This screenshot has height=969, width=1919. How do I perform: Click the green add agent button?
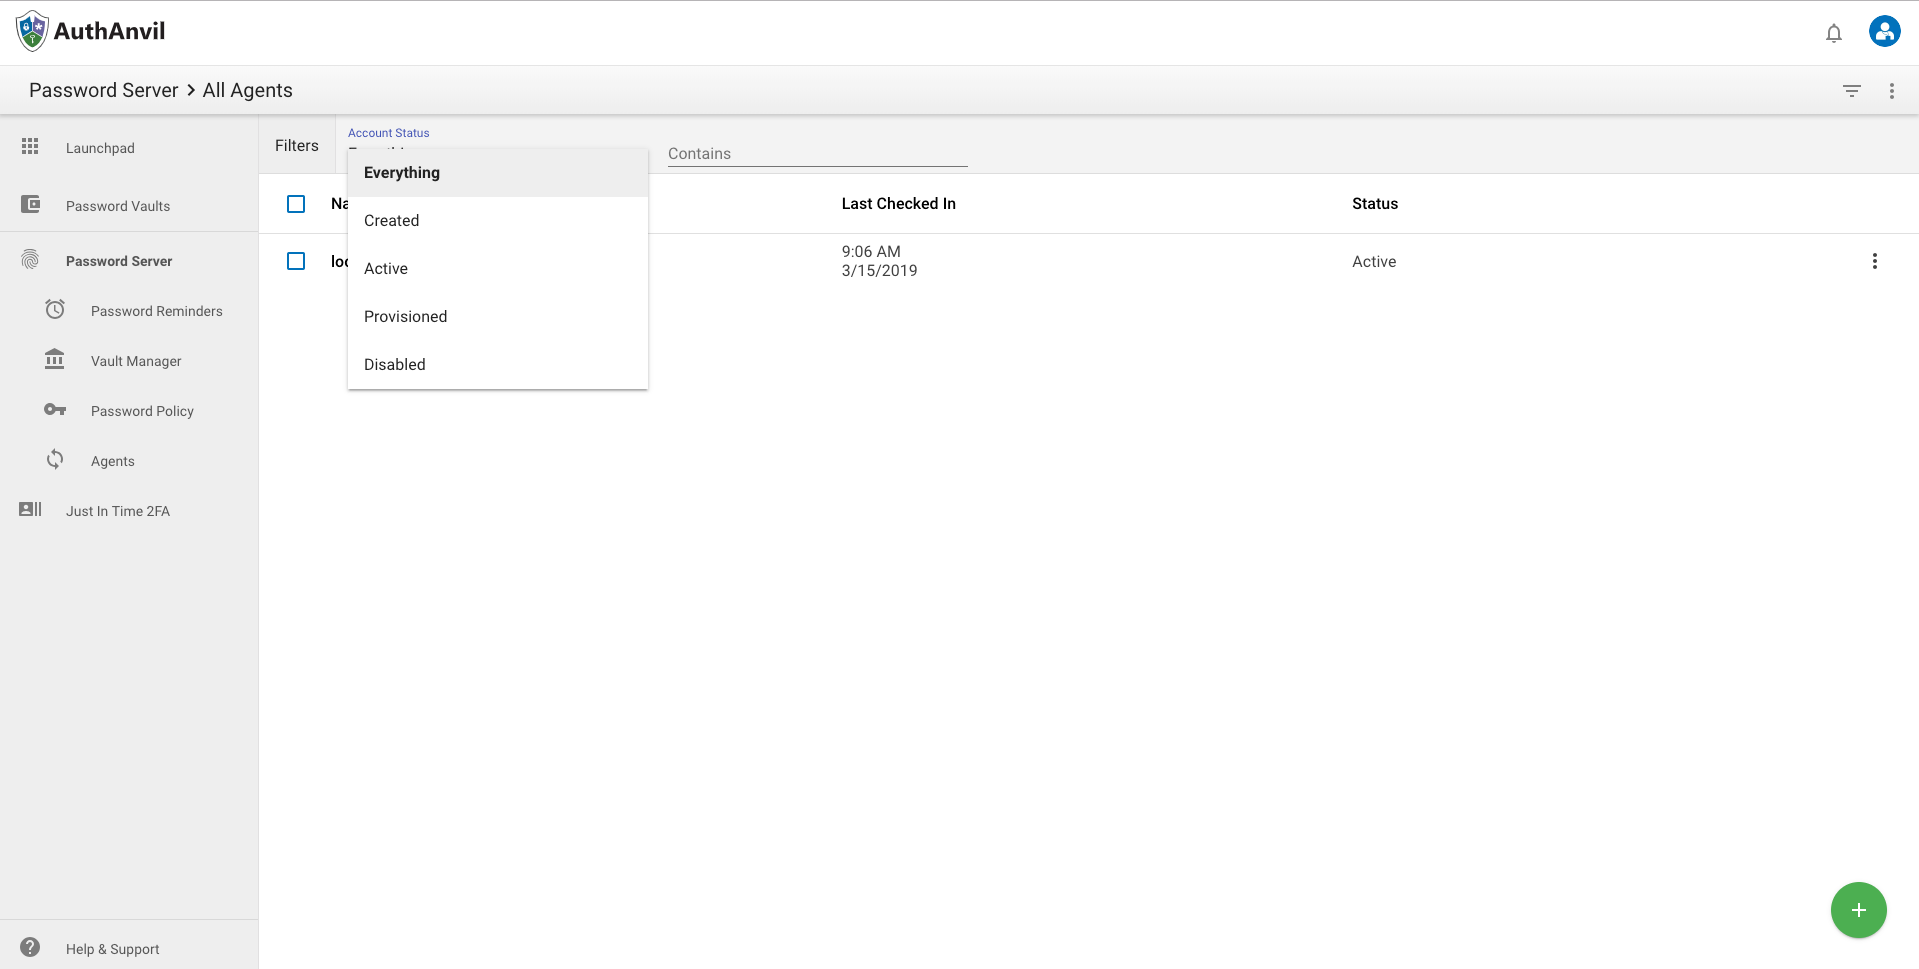tap(1859, 910)
